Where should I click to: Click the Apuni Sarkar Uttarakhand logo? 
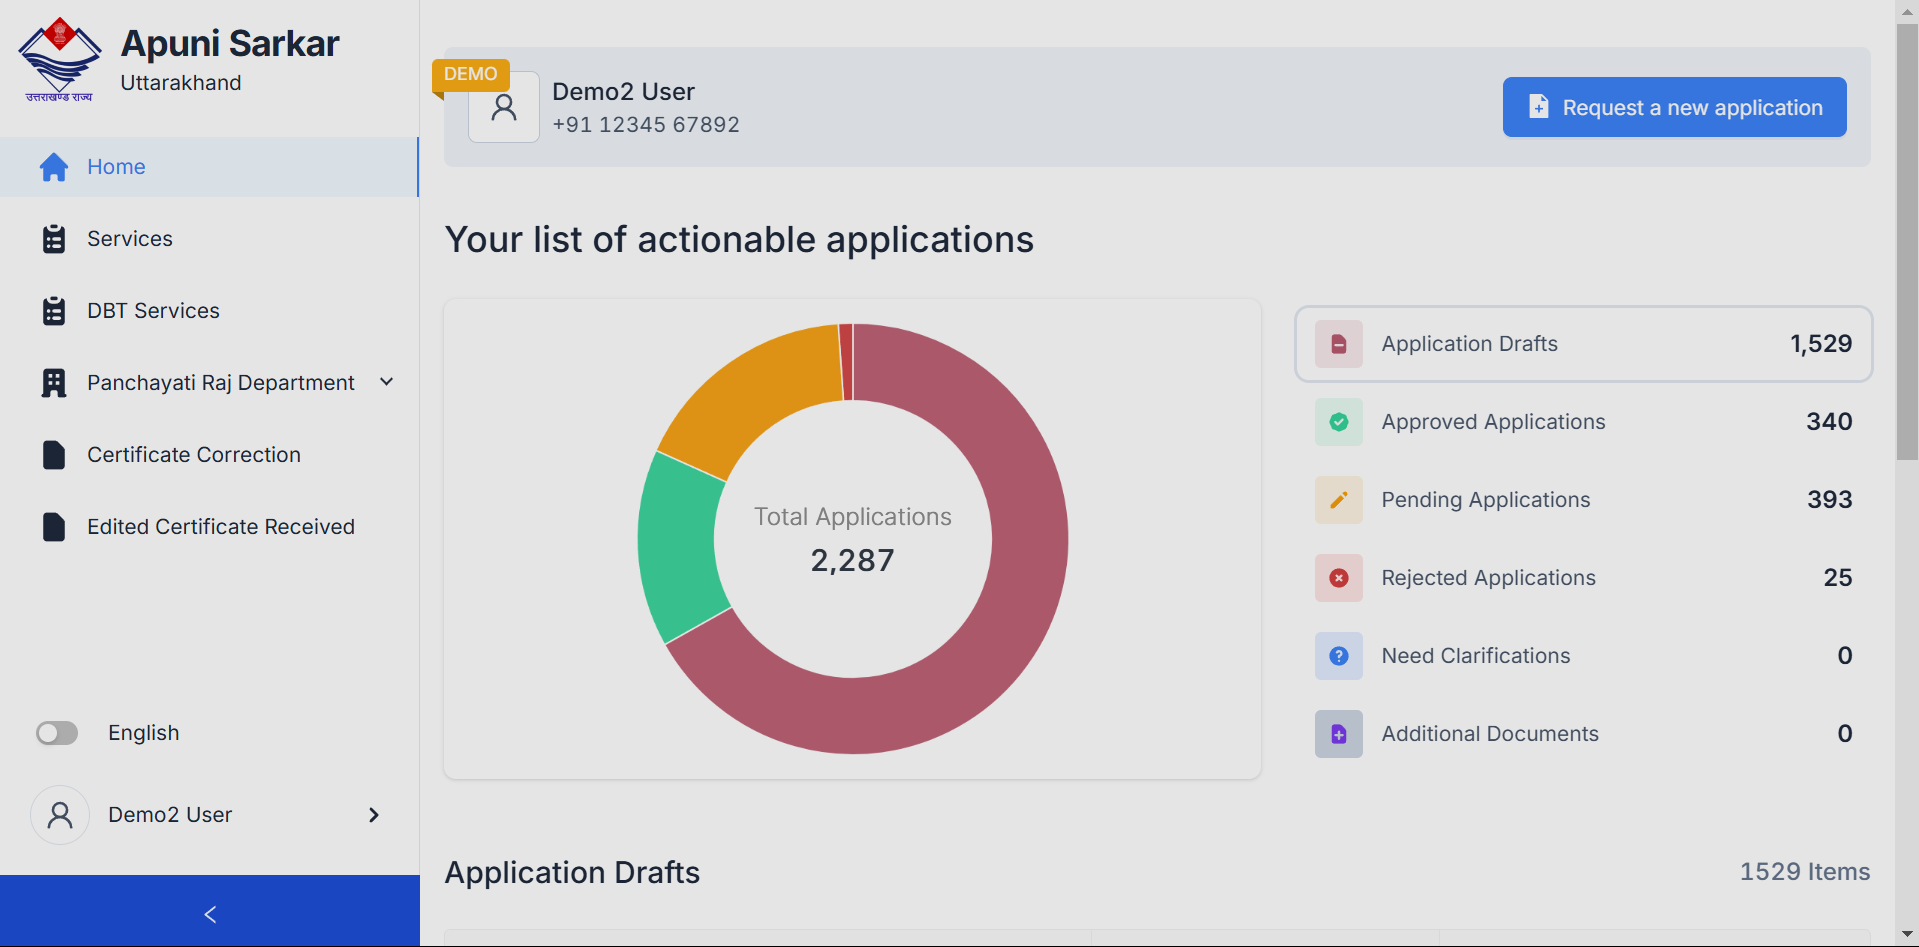point(60,60)
